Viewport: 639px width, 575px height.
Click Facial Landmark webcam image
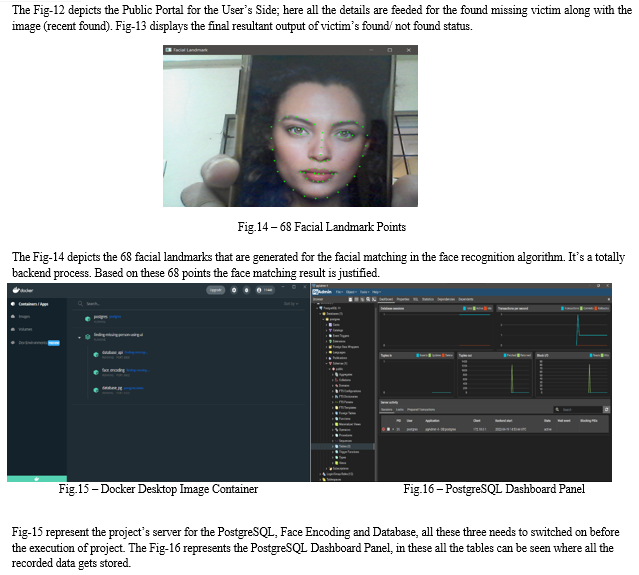tap(290, 131)
